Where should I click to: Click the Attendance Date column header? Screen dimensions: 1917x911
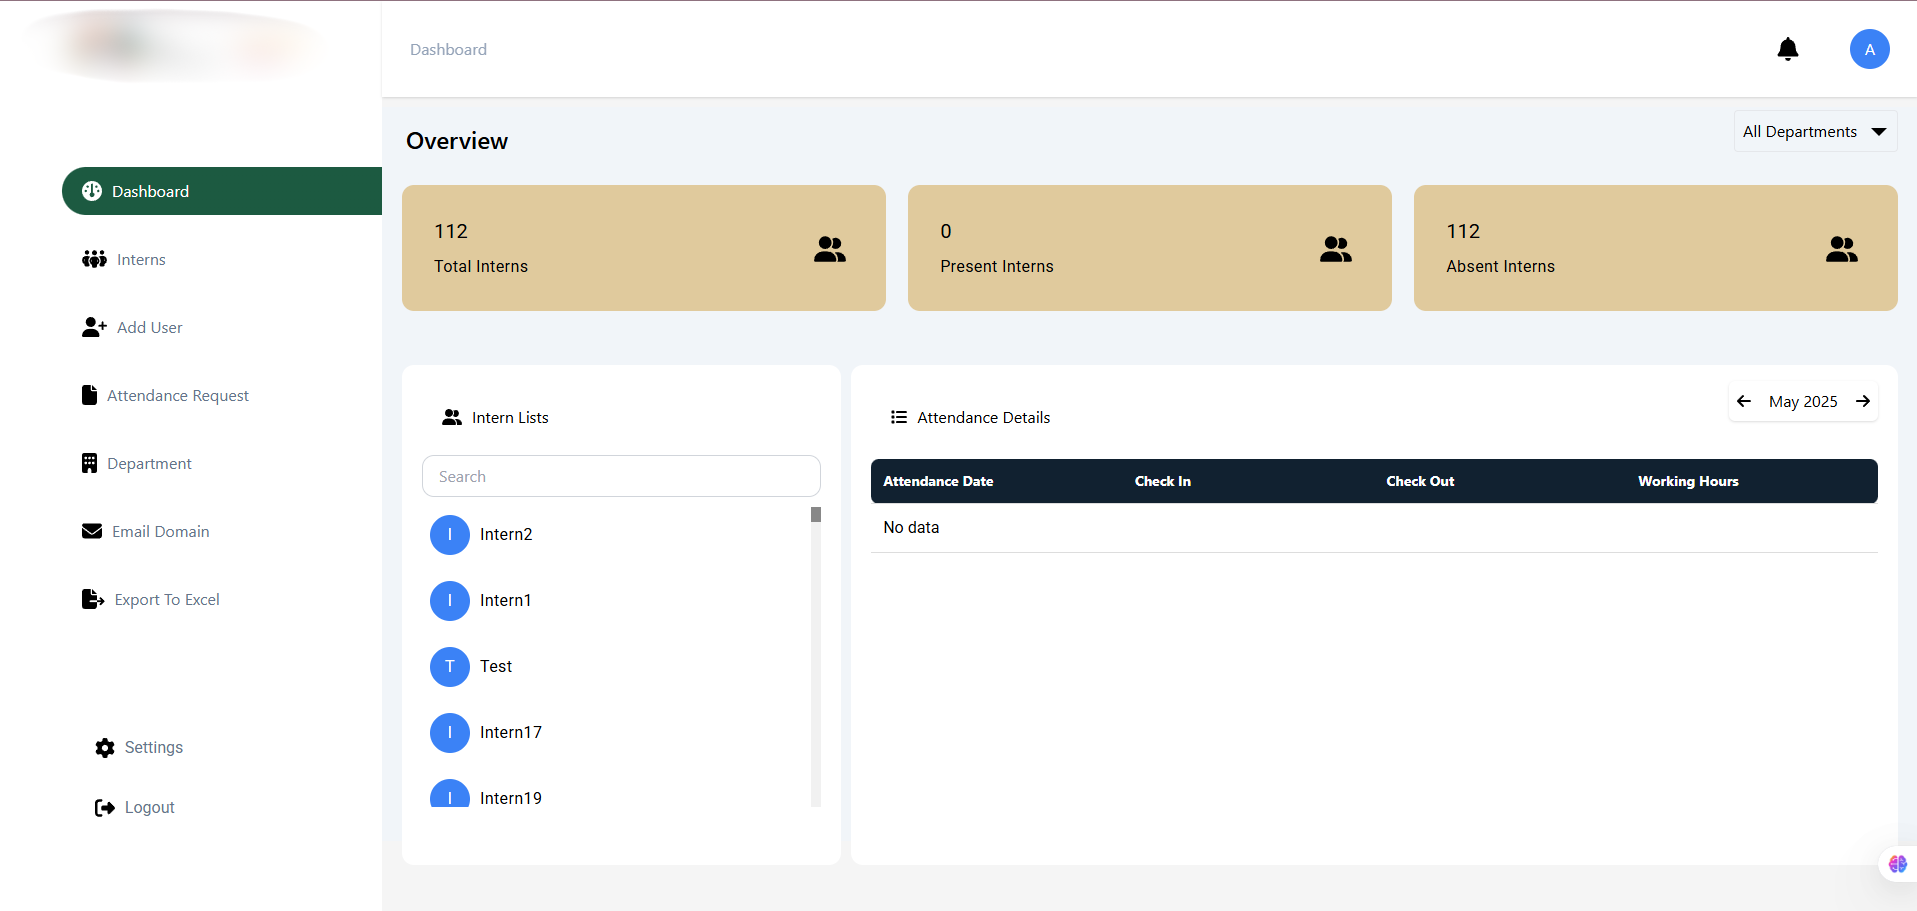tap(938, 481)
